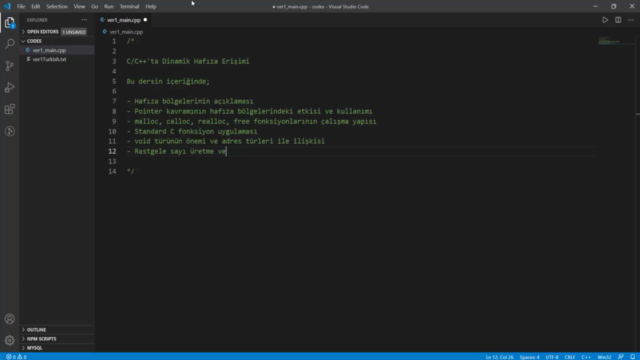This screenshot has width=640, height=360.
Task: Open the Selection menu
Action: [57, 7]
